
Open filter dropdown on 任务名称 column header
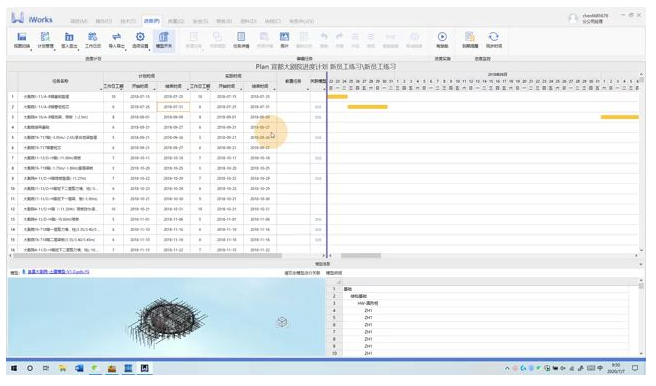(x=101, y=89)
